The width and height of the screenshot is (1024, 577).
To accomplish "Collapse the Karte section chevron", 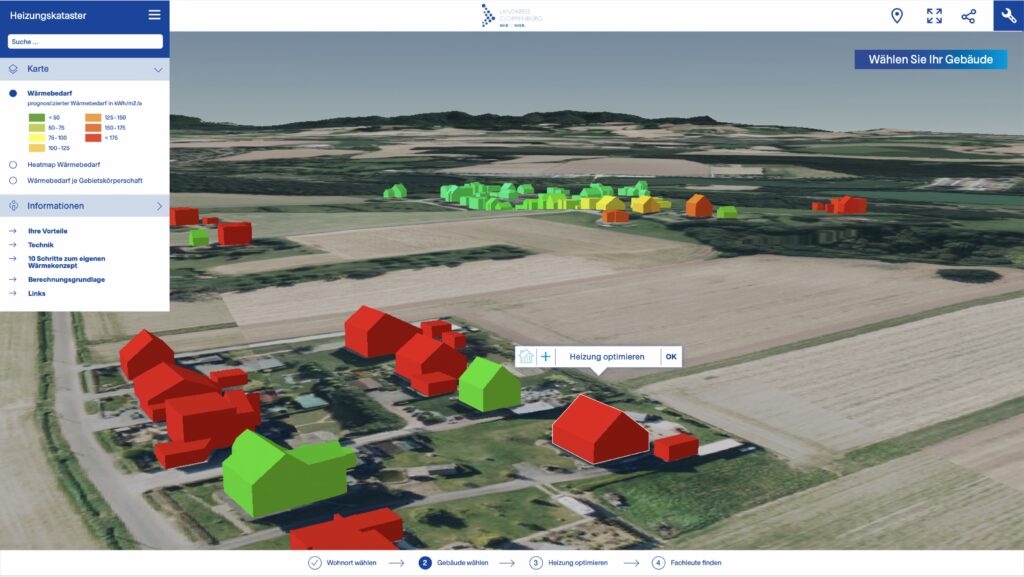I will [158, 70].
